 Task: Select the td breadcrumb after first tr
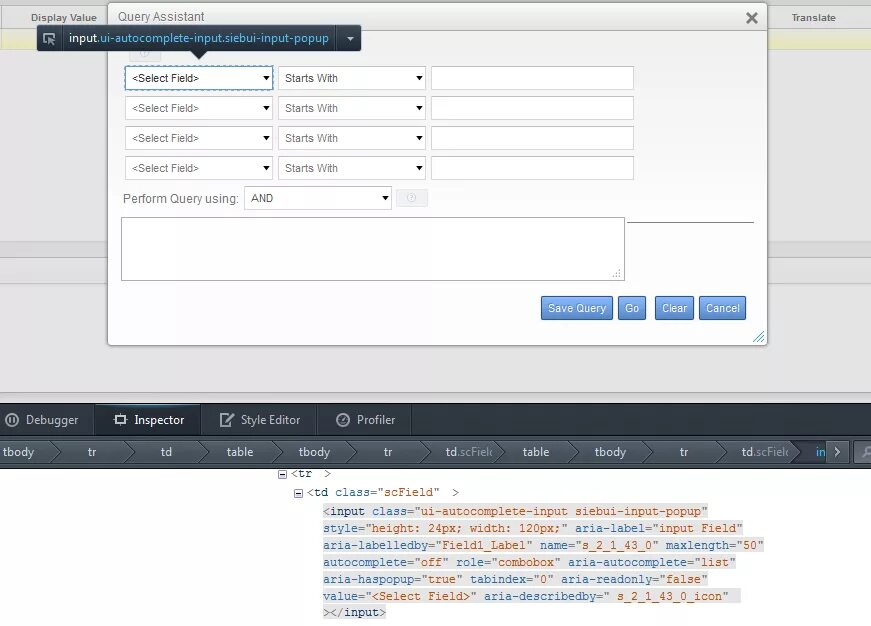tap(166, 452)
